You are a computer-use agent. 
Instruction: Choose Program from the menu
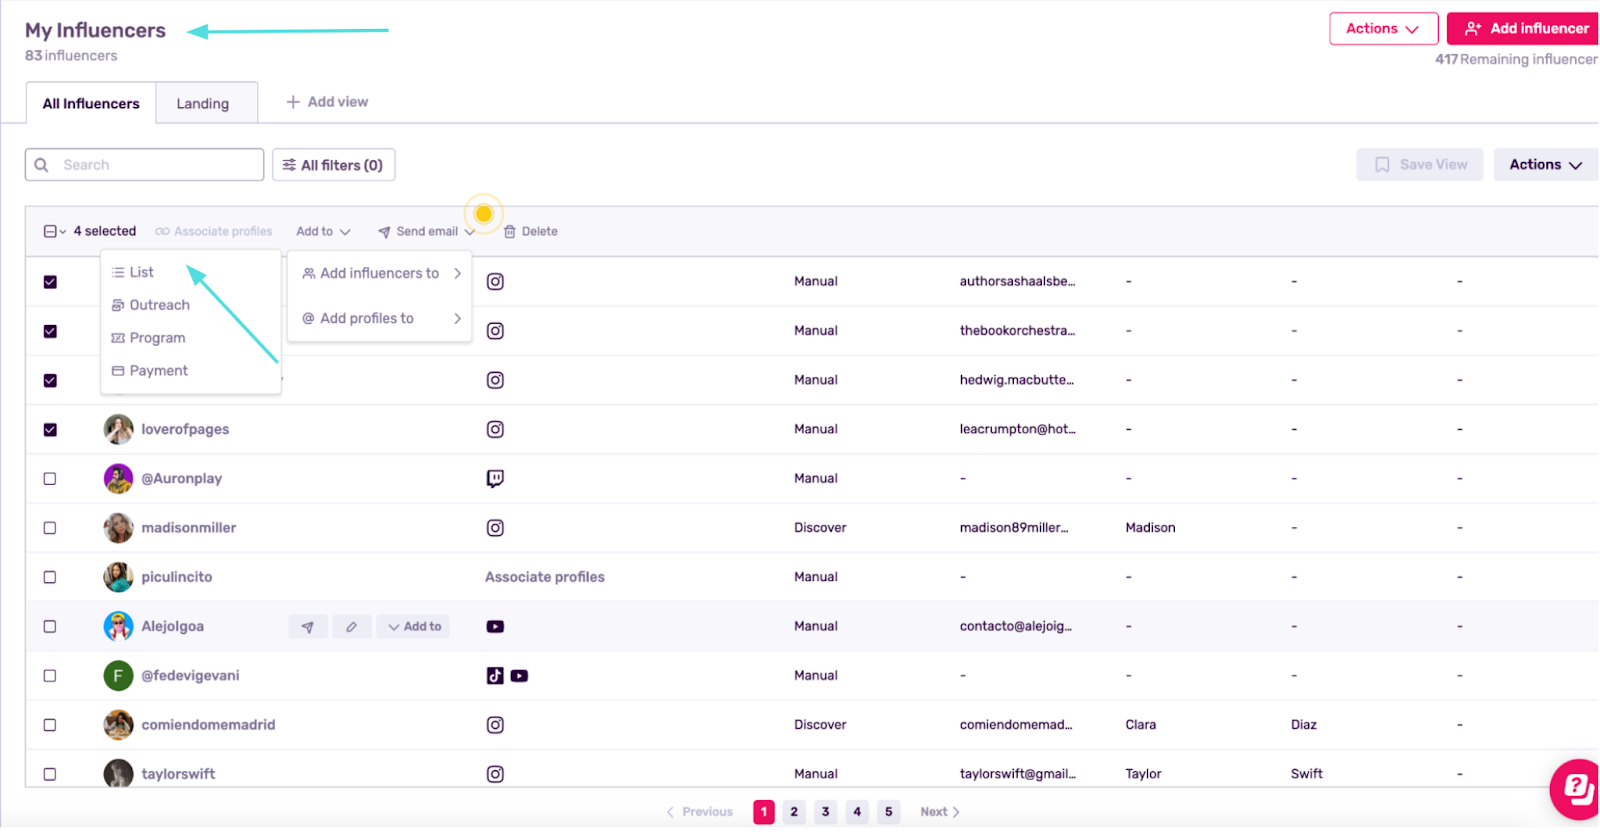coord(149,338)
